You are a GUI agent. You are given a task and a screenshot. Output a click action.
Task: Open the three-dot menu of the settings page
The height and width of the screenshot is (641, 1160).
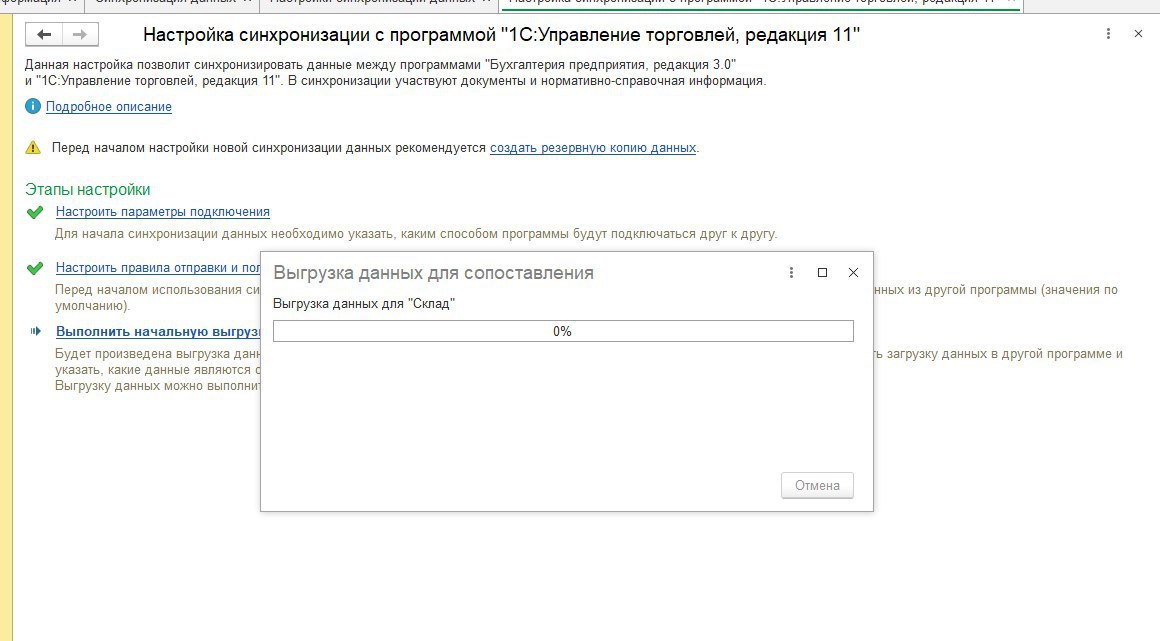(x=1108, y=34)
